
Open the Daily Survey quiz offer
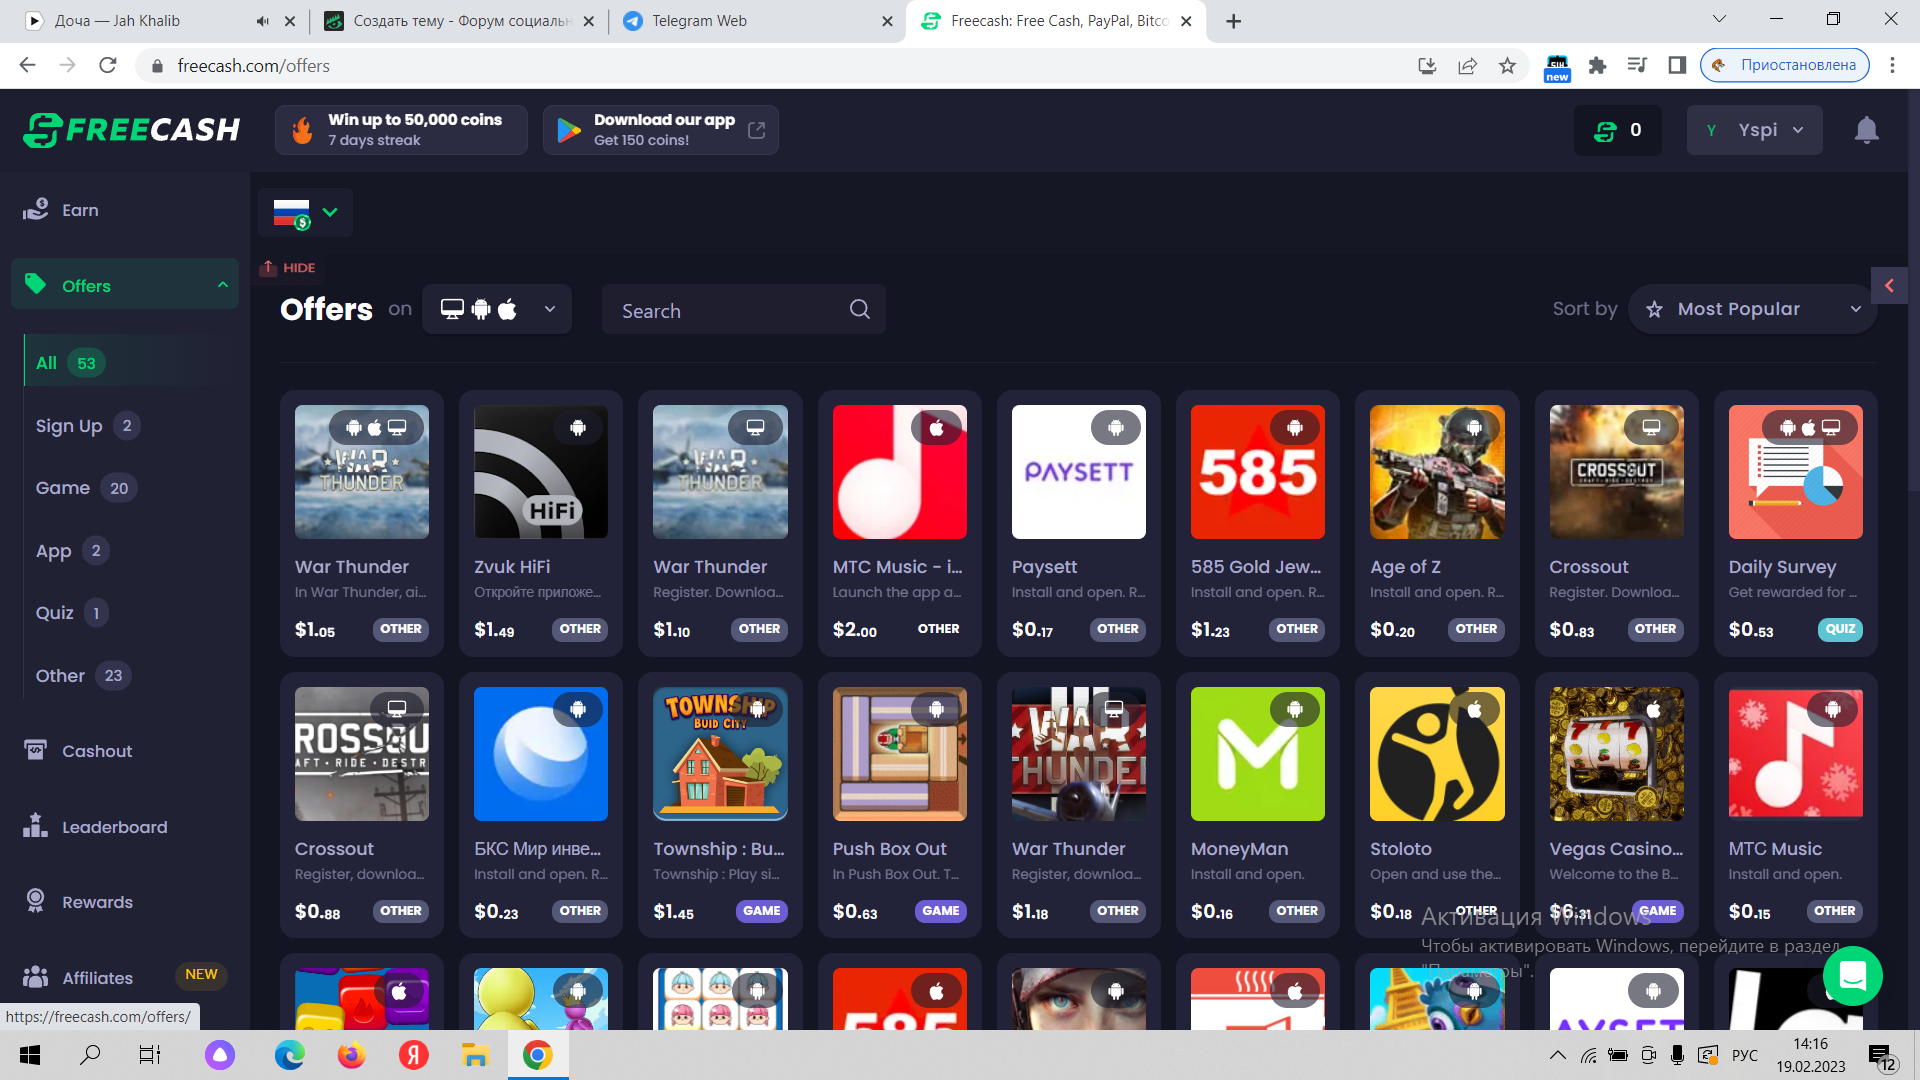point(1795,523)
